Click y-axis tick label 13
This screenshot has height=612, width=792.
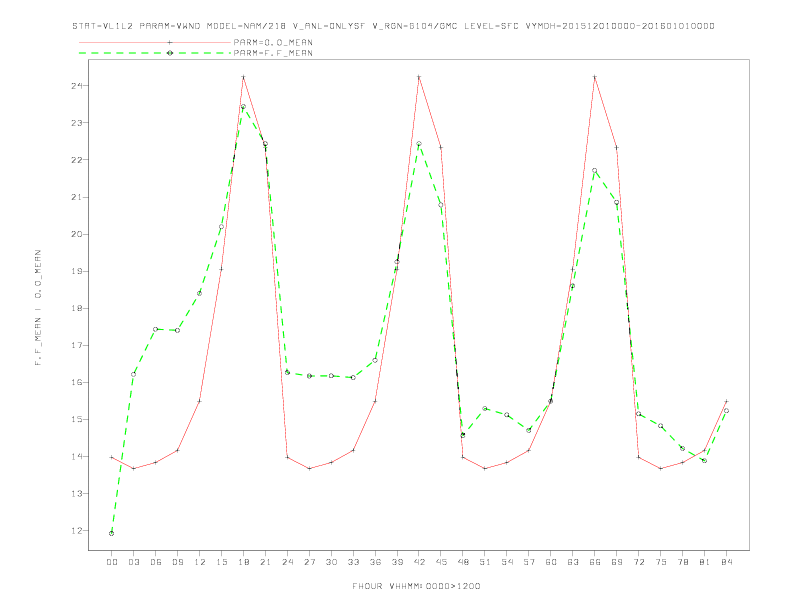pos(77,493)
